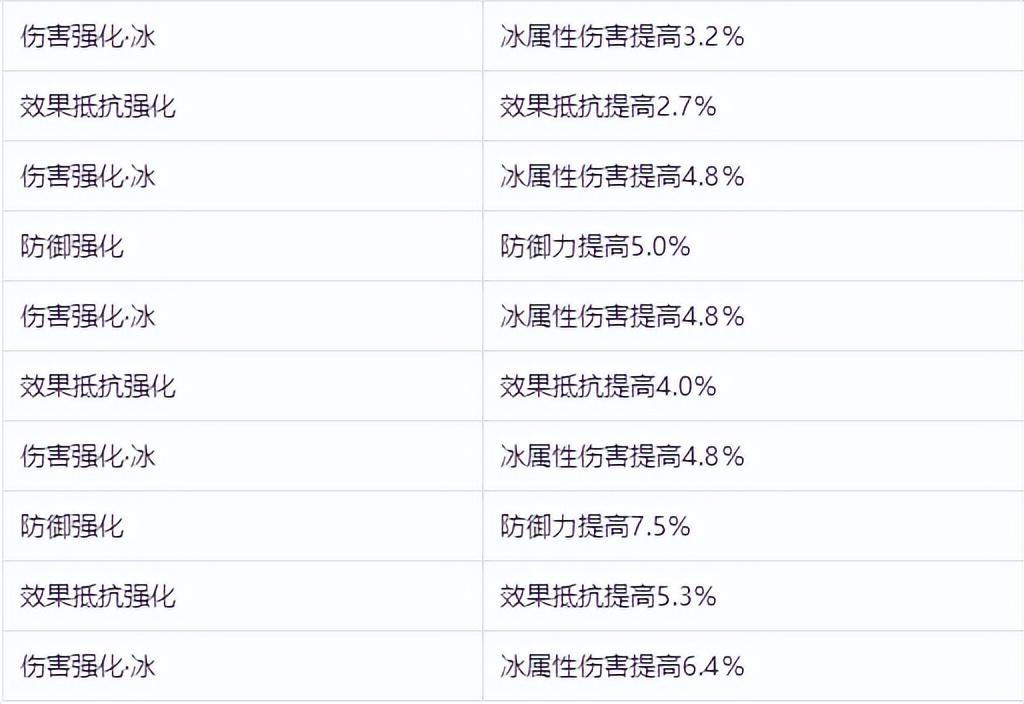This screenshot has height=704, width=1024.
Task: Click 防御强化 label beside the 5.0% value
Action: (71, 247)
